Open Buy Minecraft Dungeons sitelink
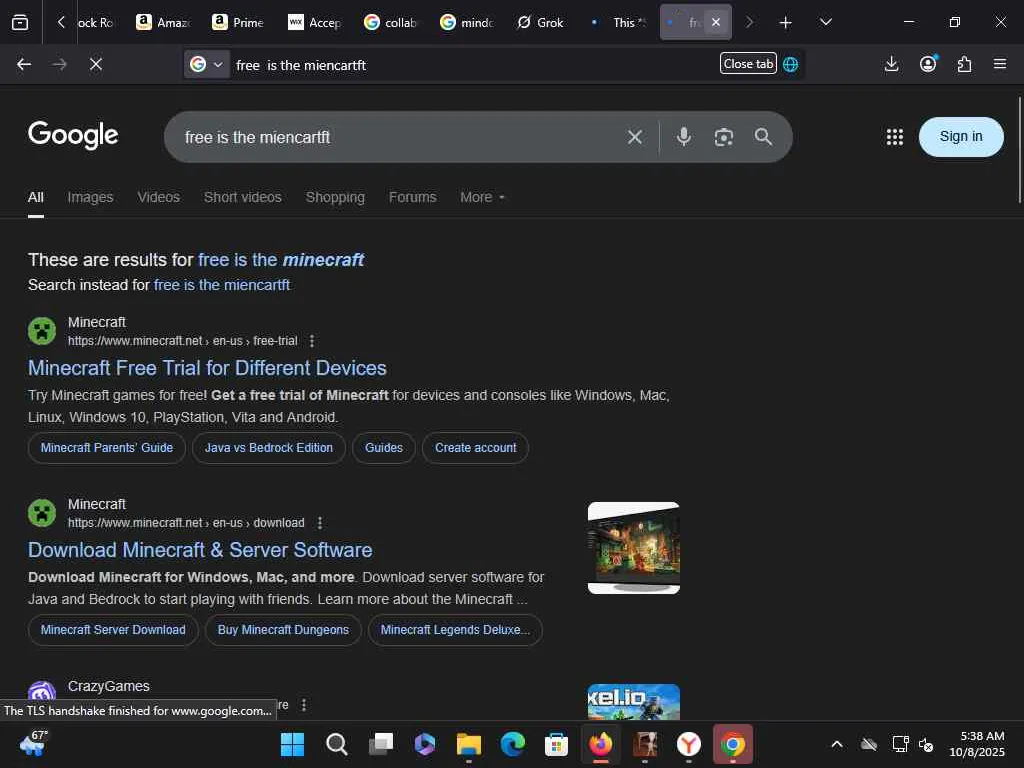This screenshot has width=1024, height=768. point(283,630)
